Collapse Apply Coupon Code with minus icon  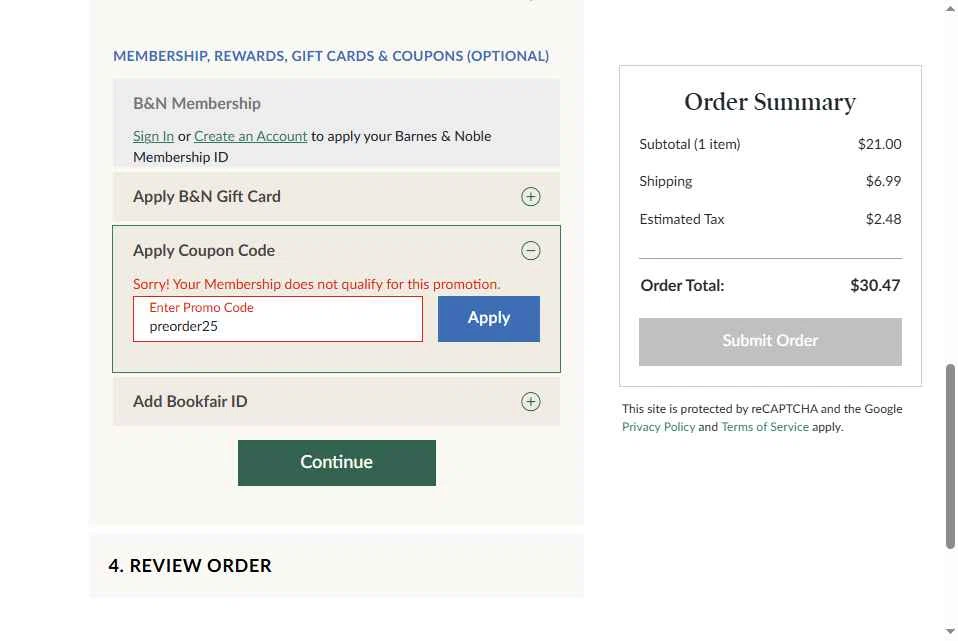531,251
